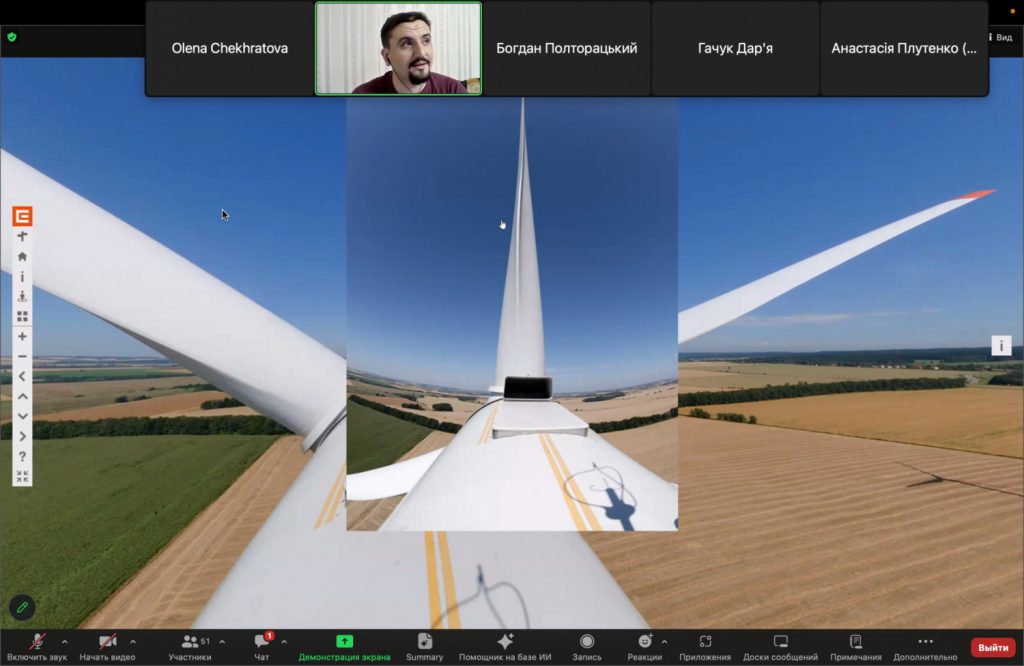Viewport: 1024px width, 666px height.
Task: Click the home icon in the panorama toolbar
Action: (22, 257)
